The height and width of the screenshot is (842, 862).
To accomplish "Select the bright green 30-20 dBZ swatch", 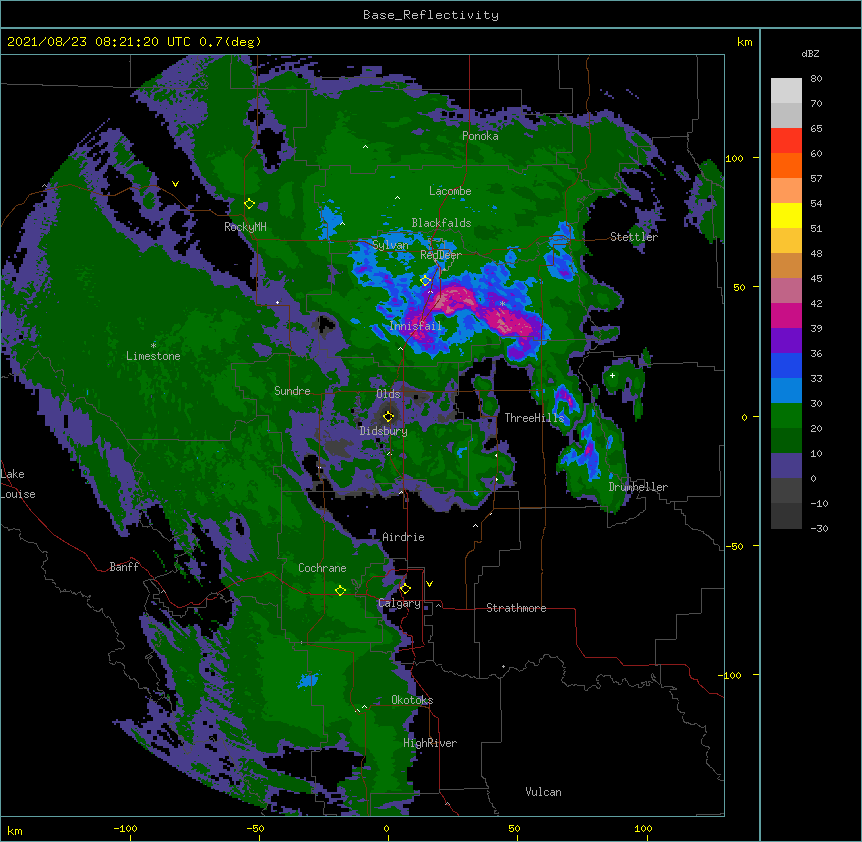I will pos(786,416).
